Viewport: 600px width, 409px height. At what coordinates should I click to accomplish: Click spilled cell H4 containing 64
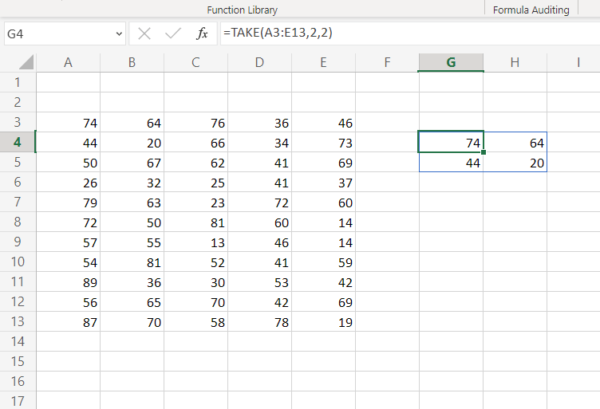pyautogui.click(x=515, y=142)
